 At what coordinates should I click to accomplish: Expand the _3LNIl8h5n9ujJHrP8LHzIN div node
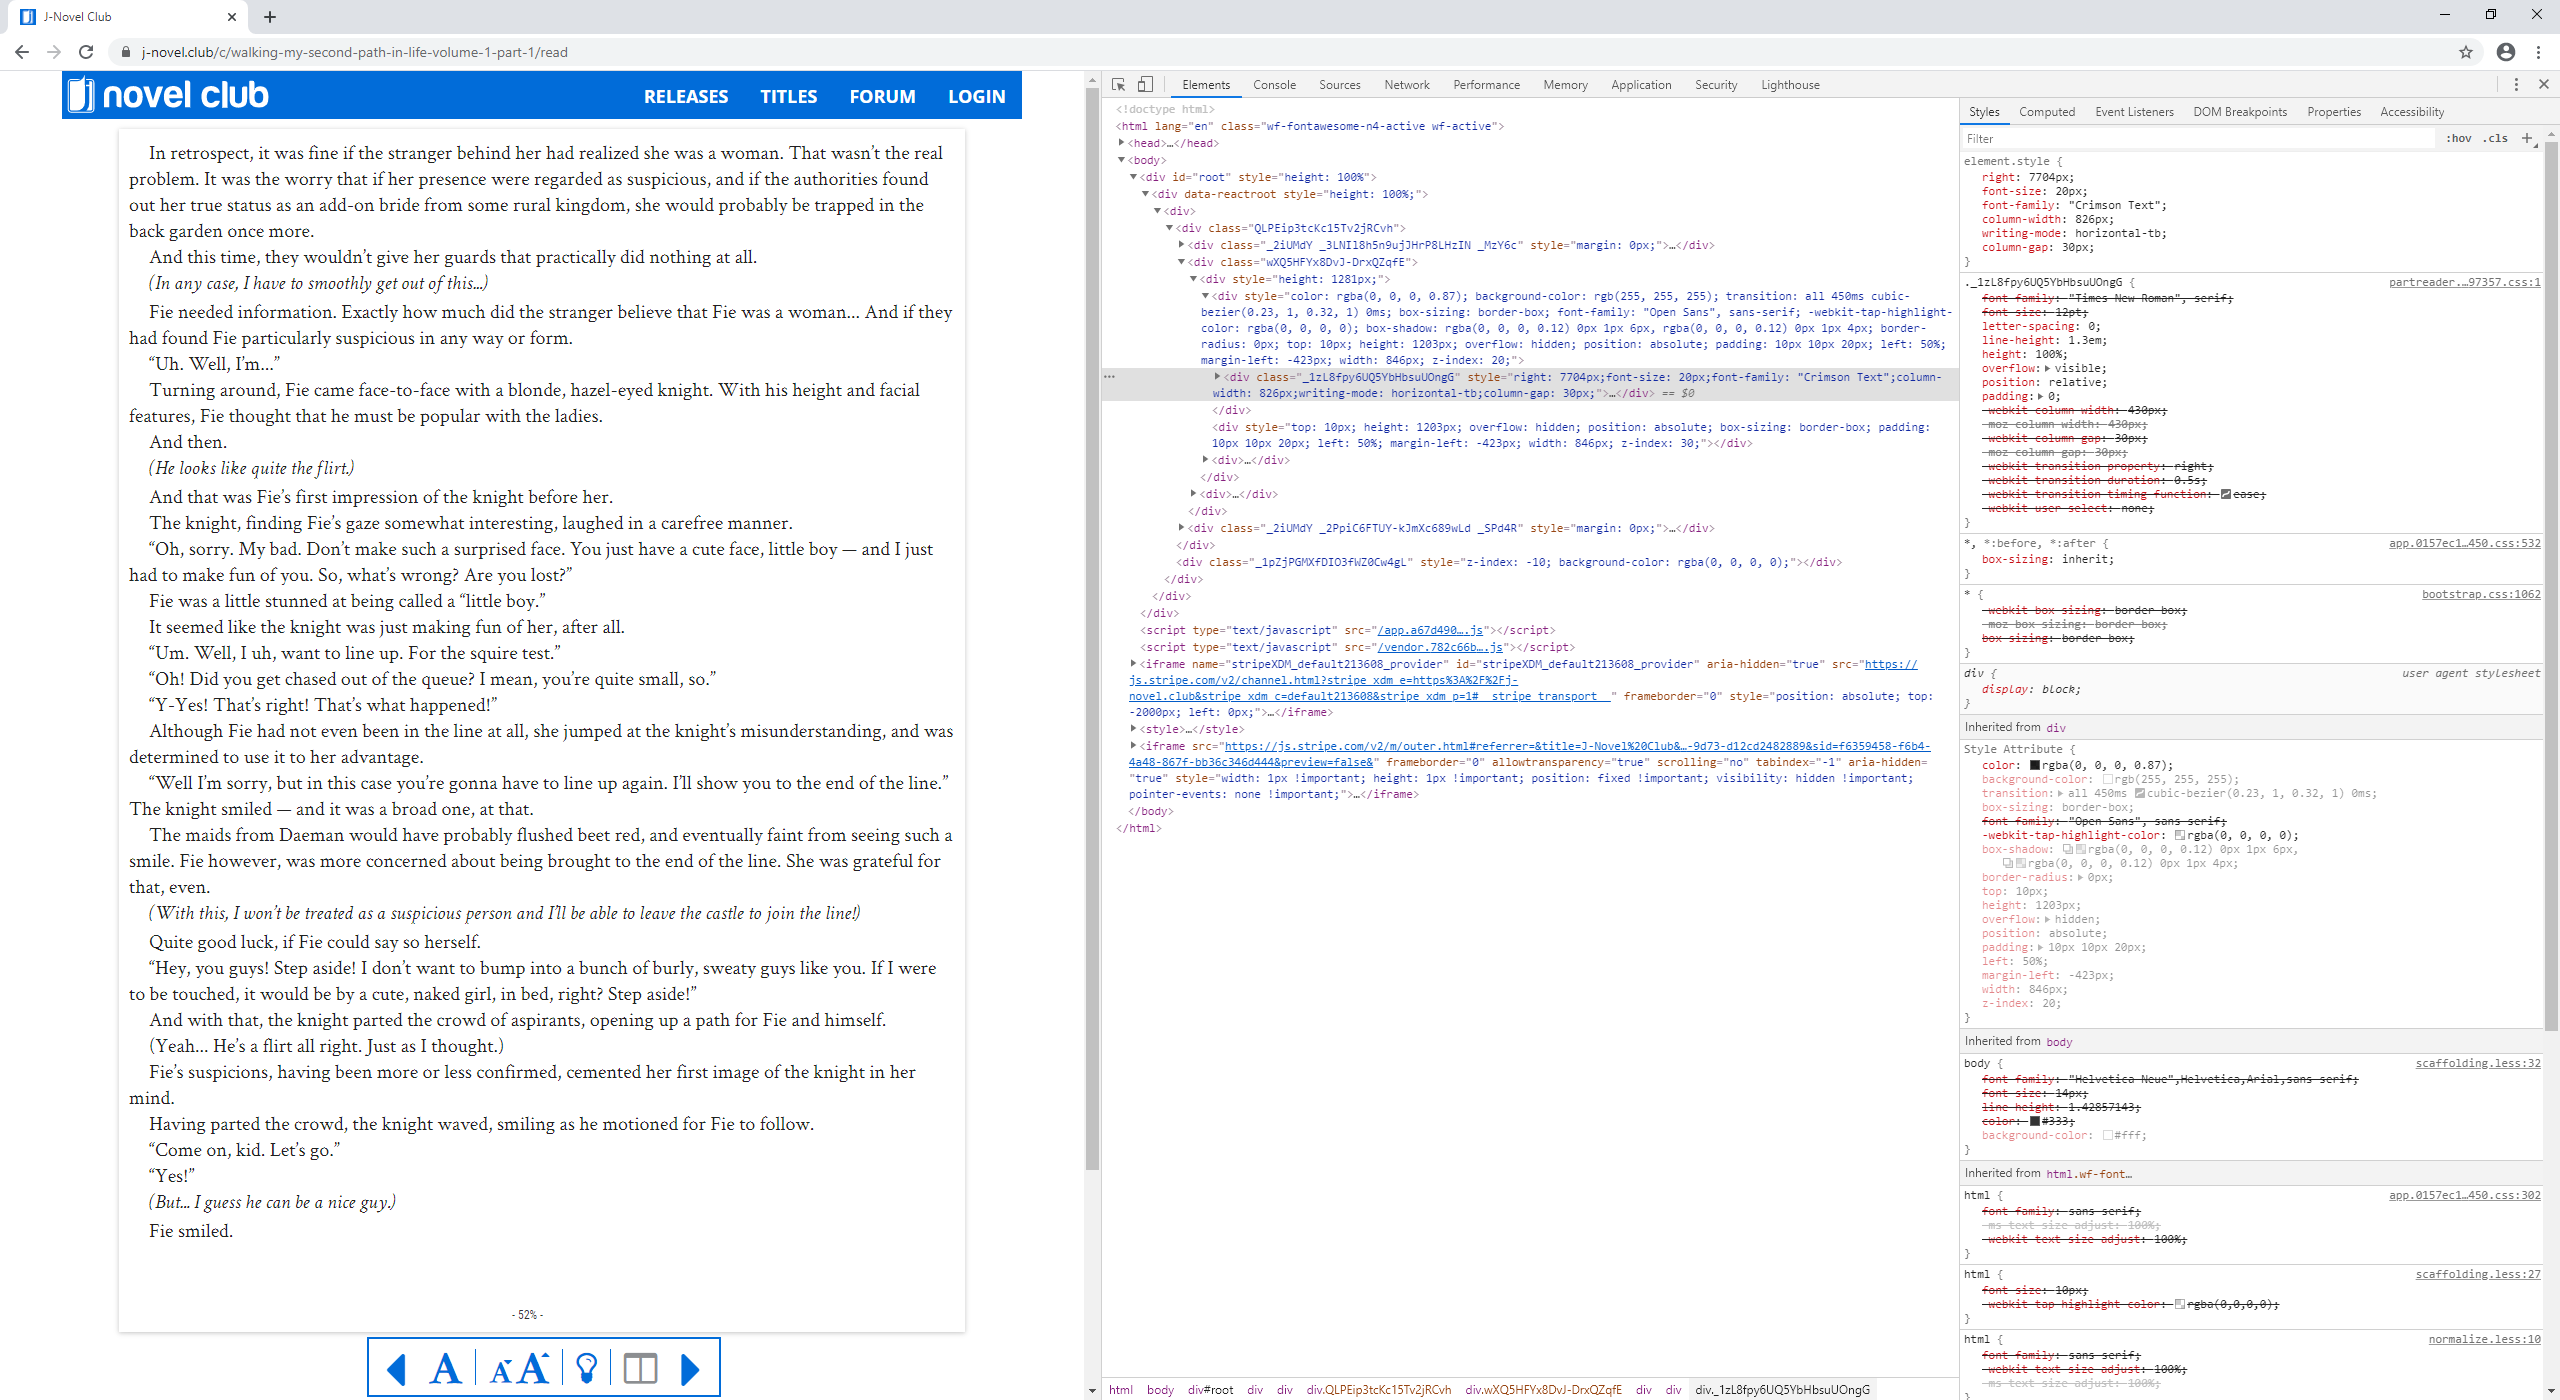(x=1181, y=245)
